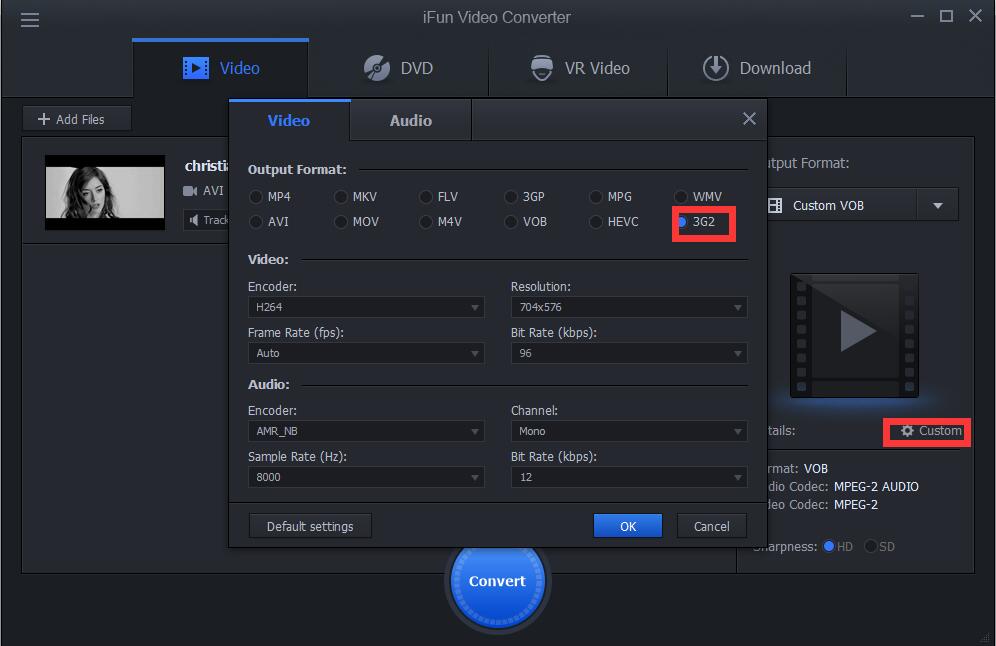Open video Bit Rate dropdown showing 96
Image resolution: width=996 pixels, height=646 pixels.
(x=629, y=353)
